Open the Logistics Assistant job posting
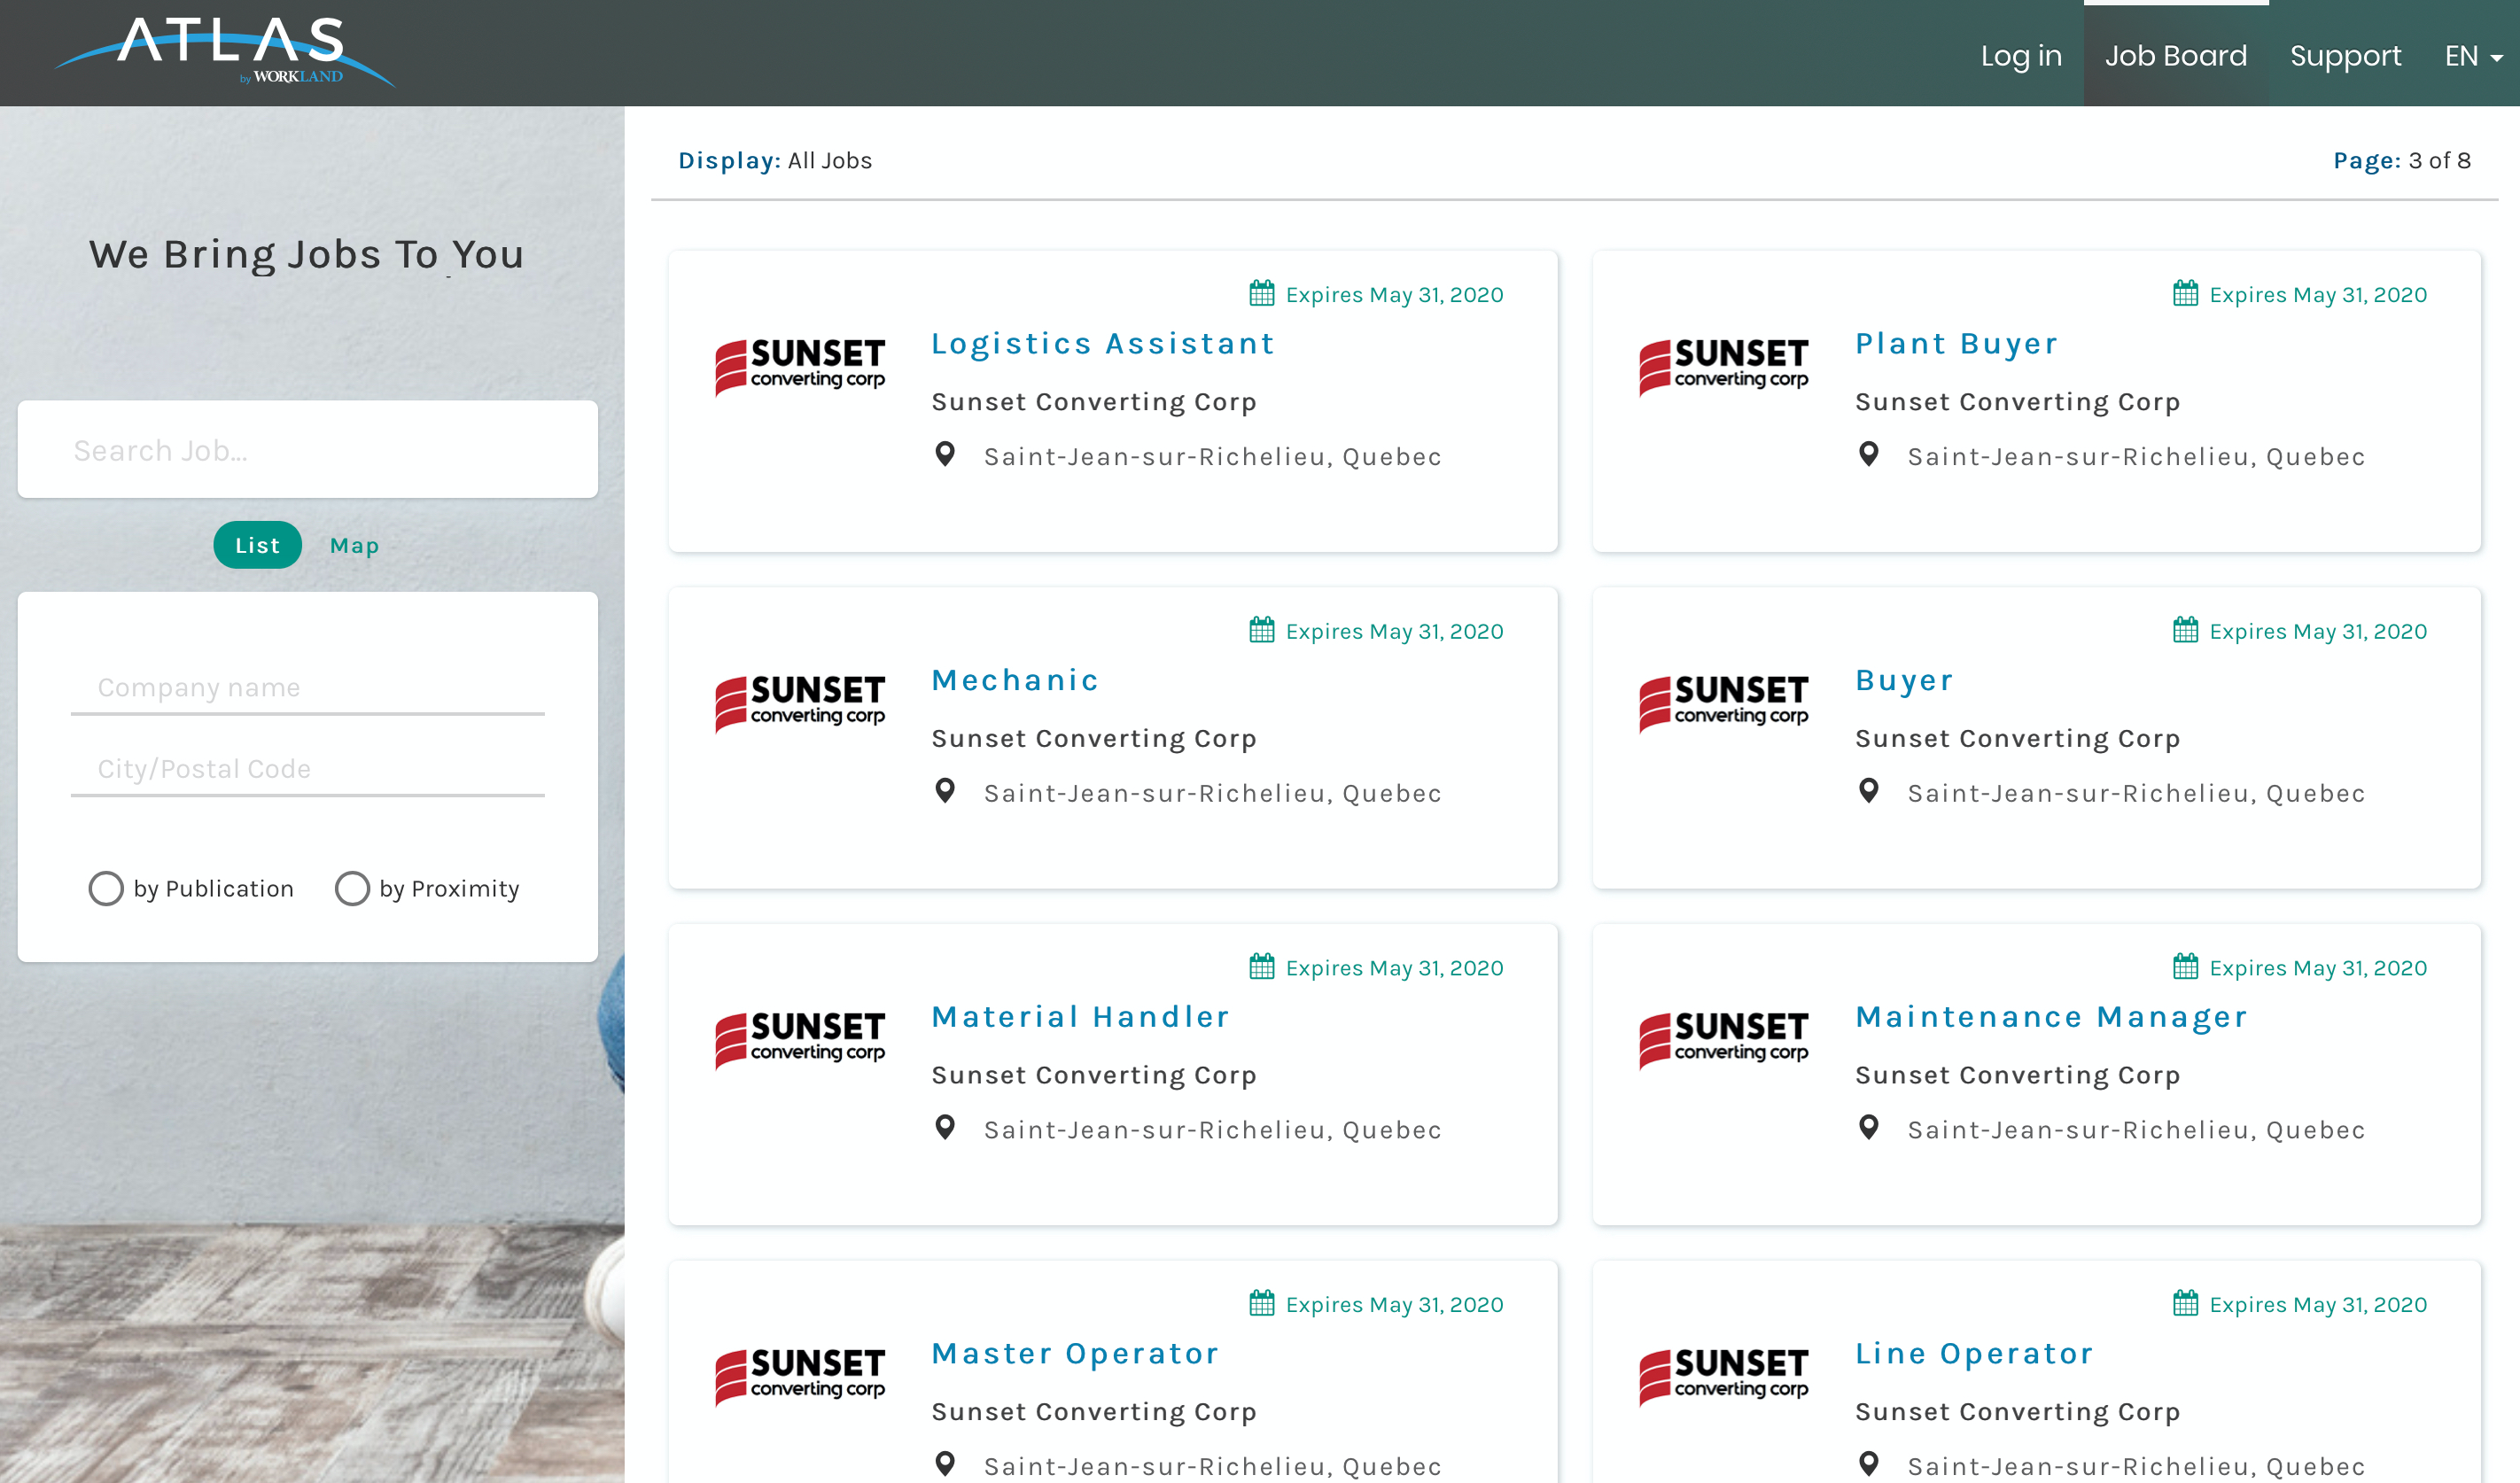 pyautogui.click(x=1103, y=344)
